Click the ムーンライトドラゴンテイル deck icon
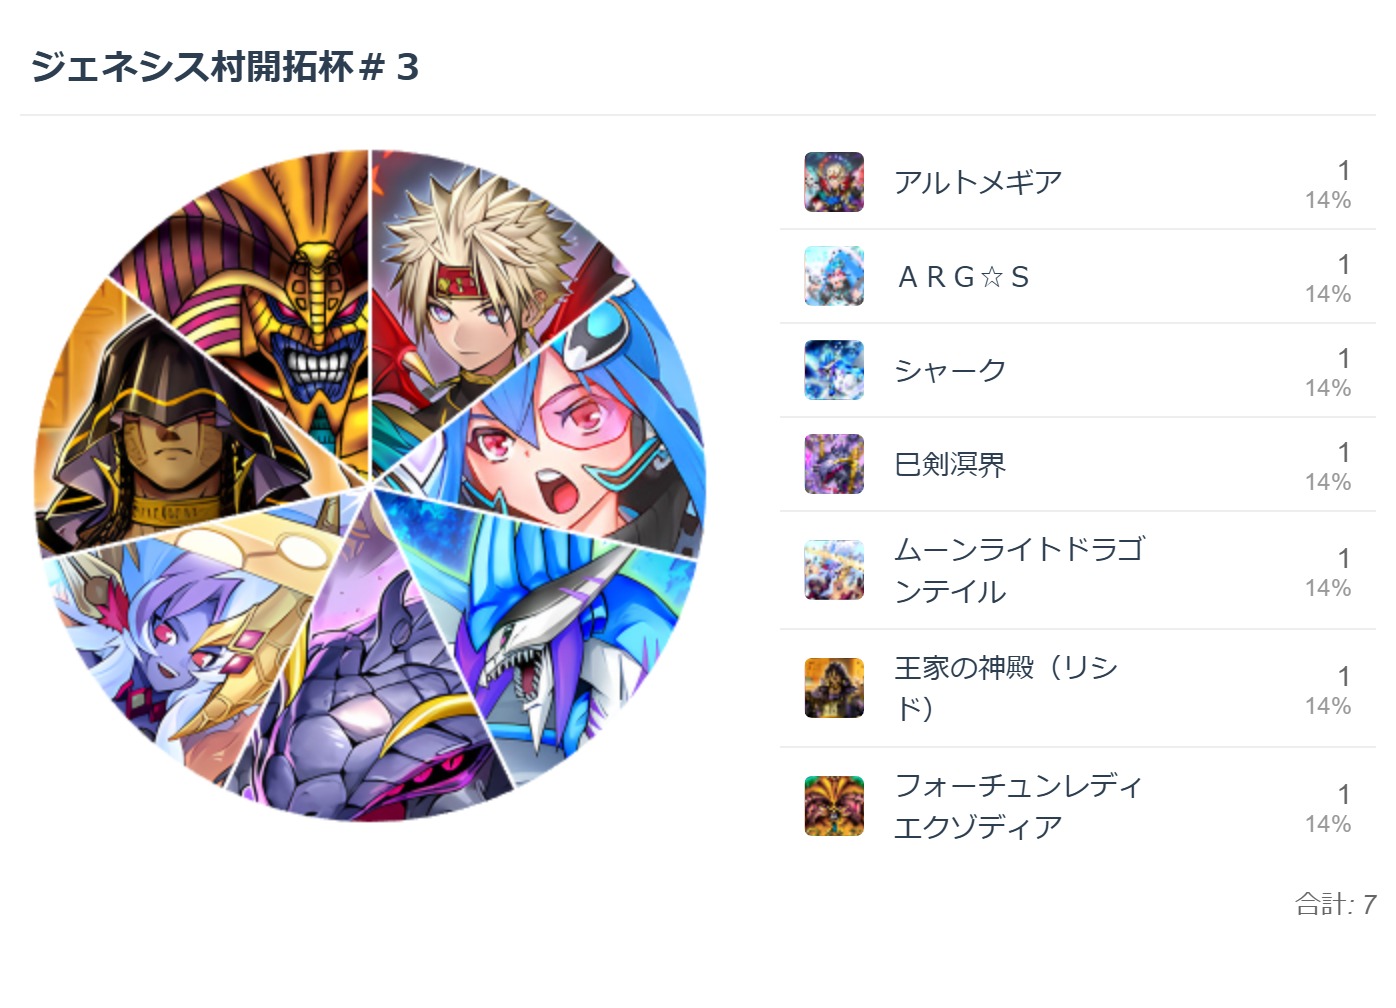The width and height of the screenshot is (1396, 1008). tap(834, 570)
